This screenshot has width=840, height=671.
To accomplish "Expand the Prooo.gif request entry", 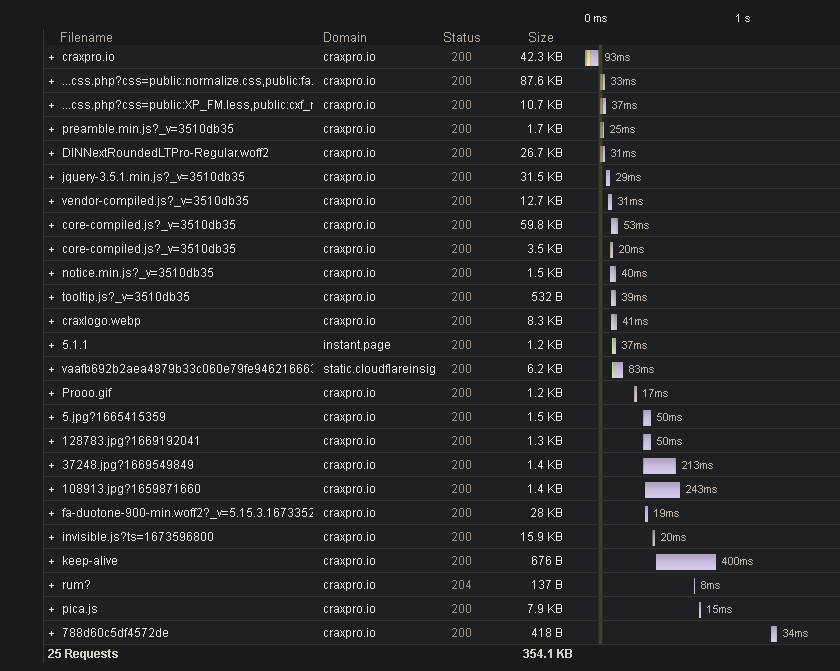I will pyautogui.click(x=51, y=393).
